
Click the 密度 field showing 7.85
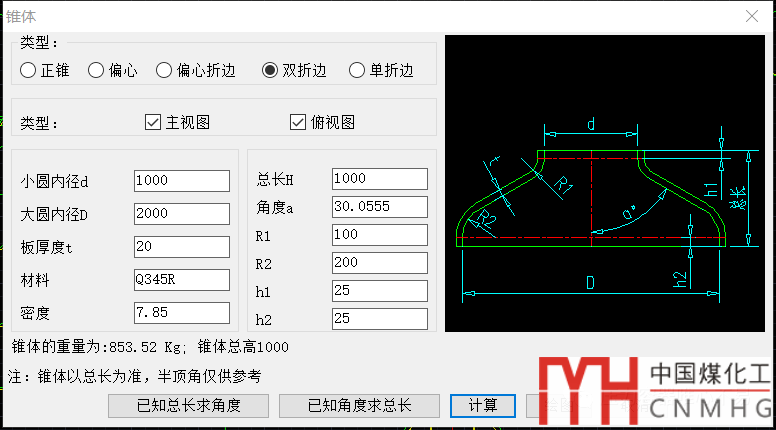tap(181, 312)
